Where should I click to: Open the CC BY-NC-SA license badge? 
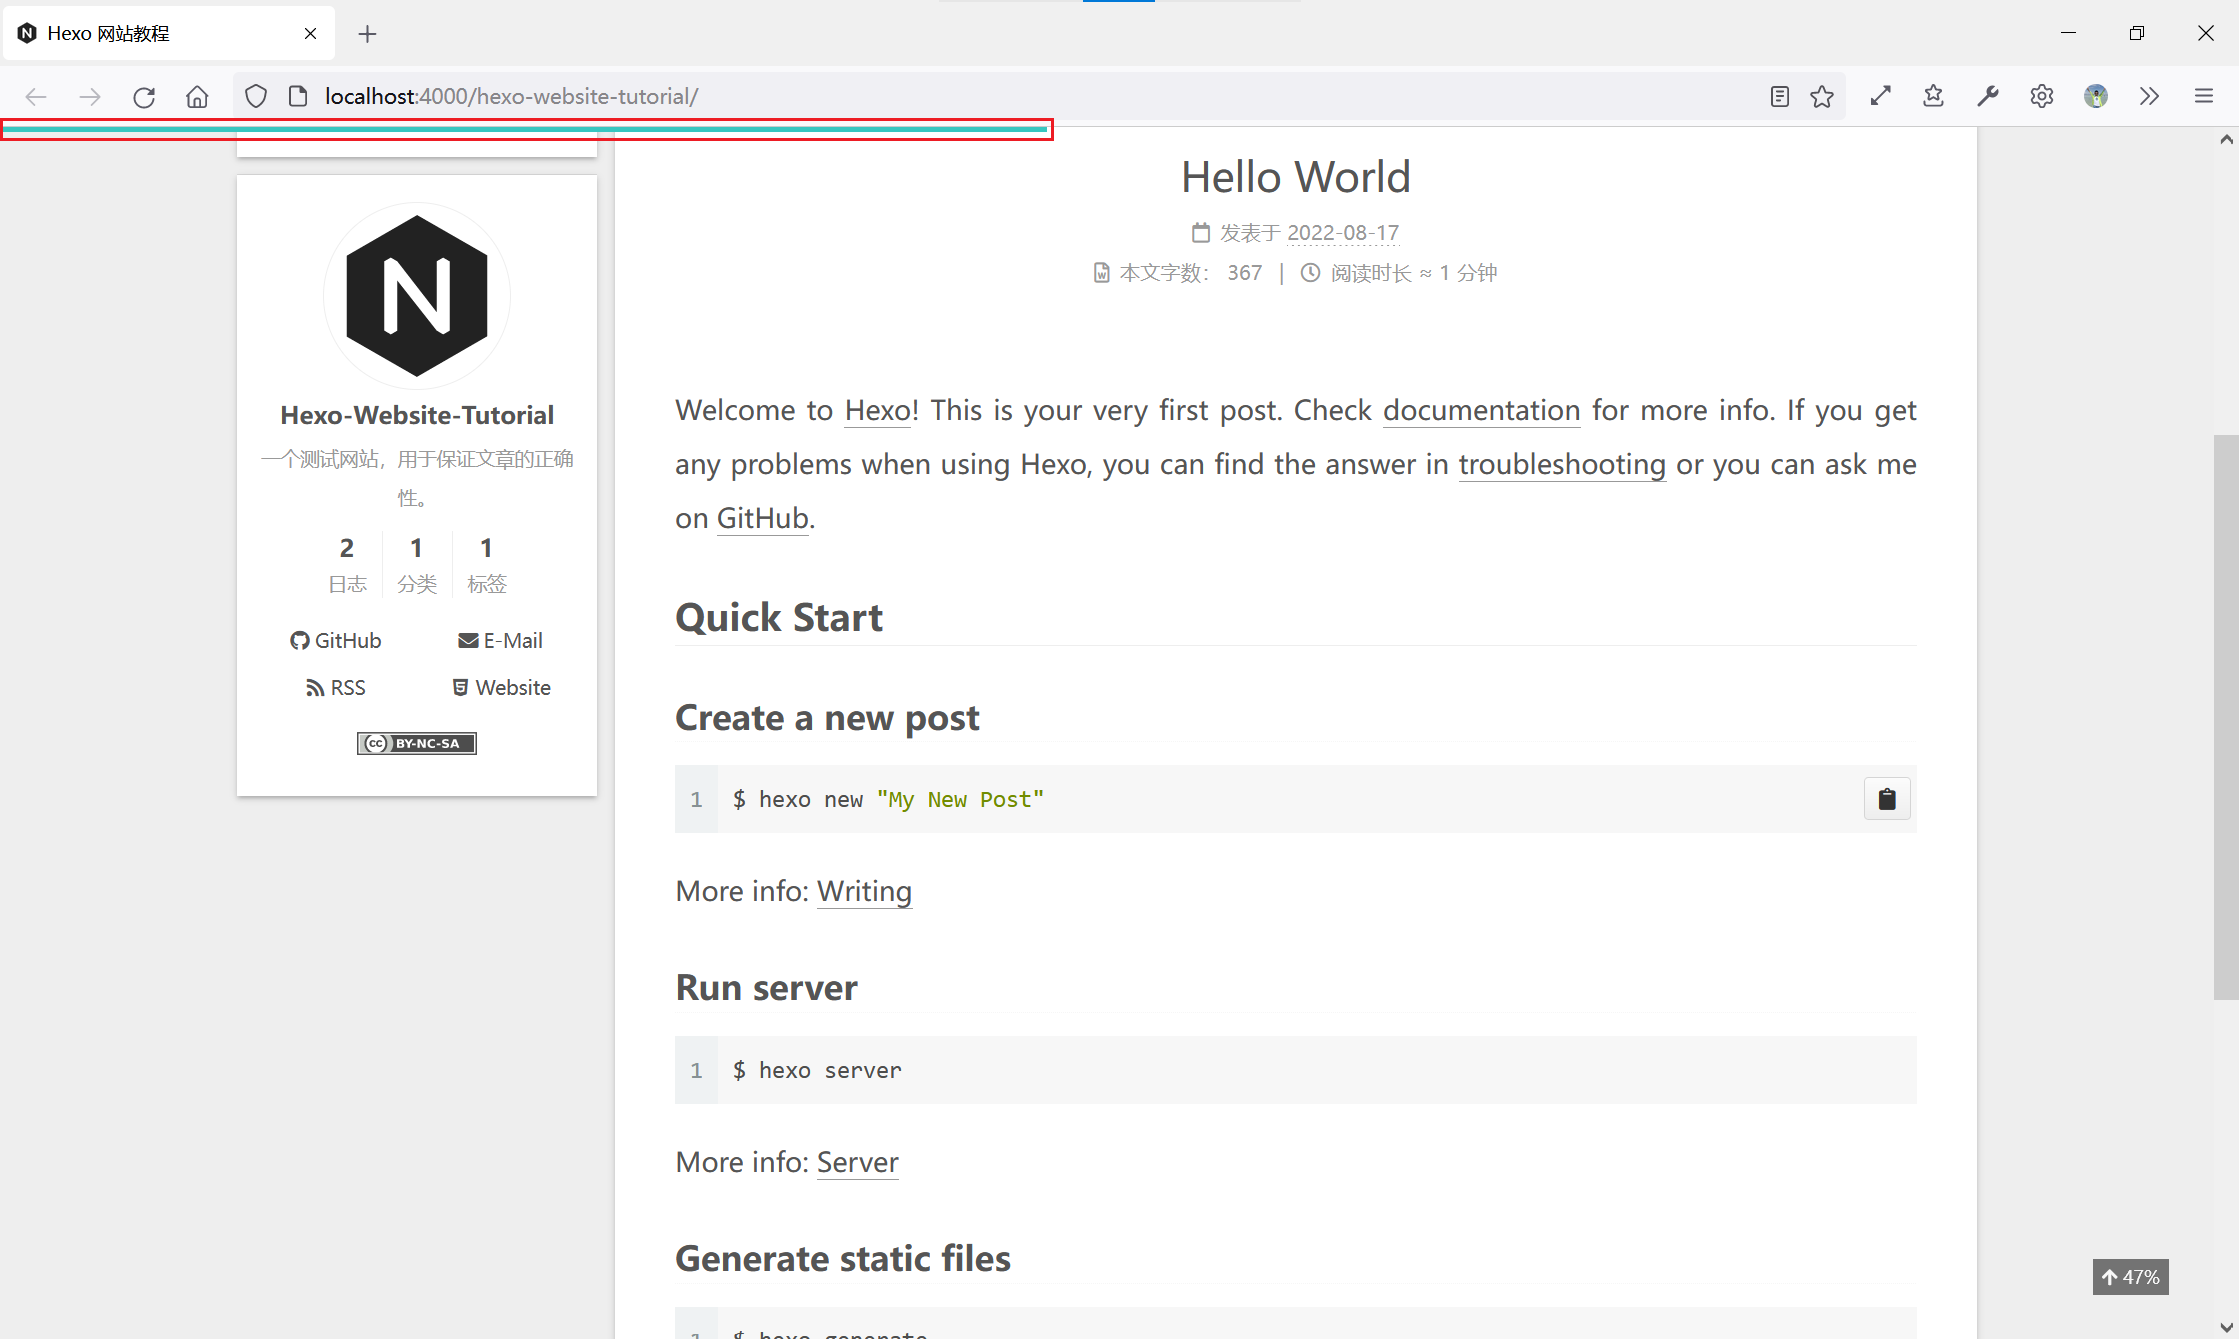[x=416, y=743]
